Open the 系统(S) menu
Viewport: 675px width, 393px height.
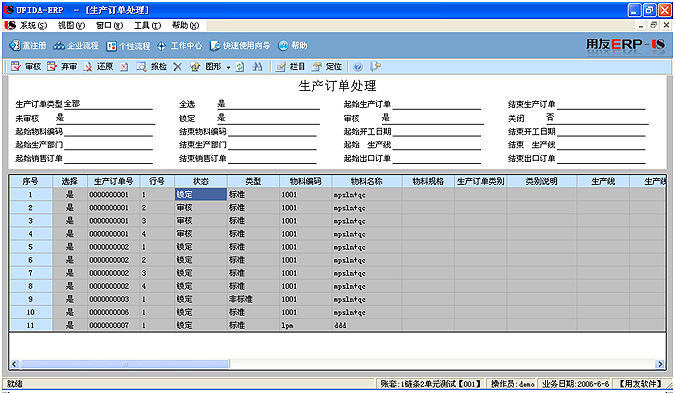point(33,25)
